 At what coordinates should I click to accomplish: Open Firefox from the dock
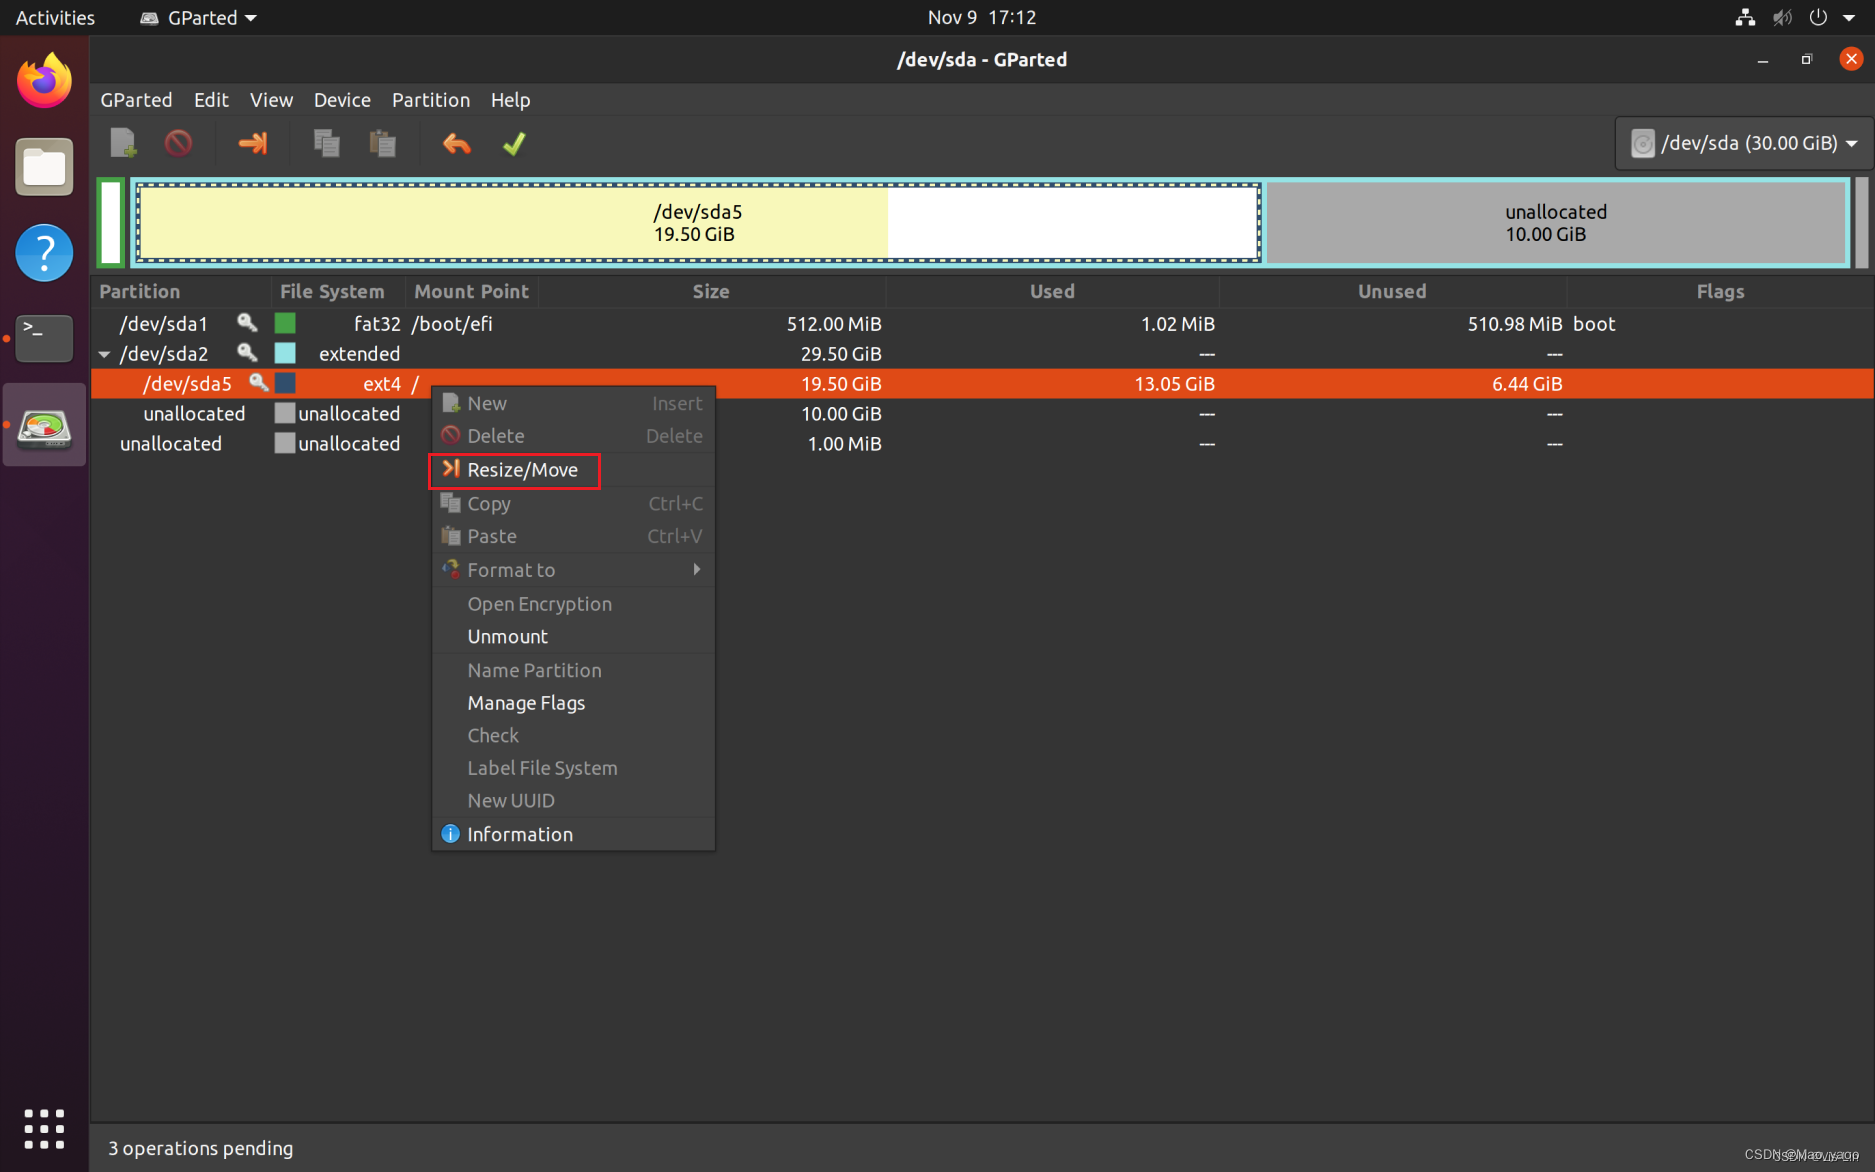tap(44, 81)
